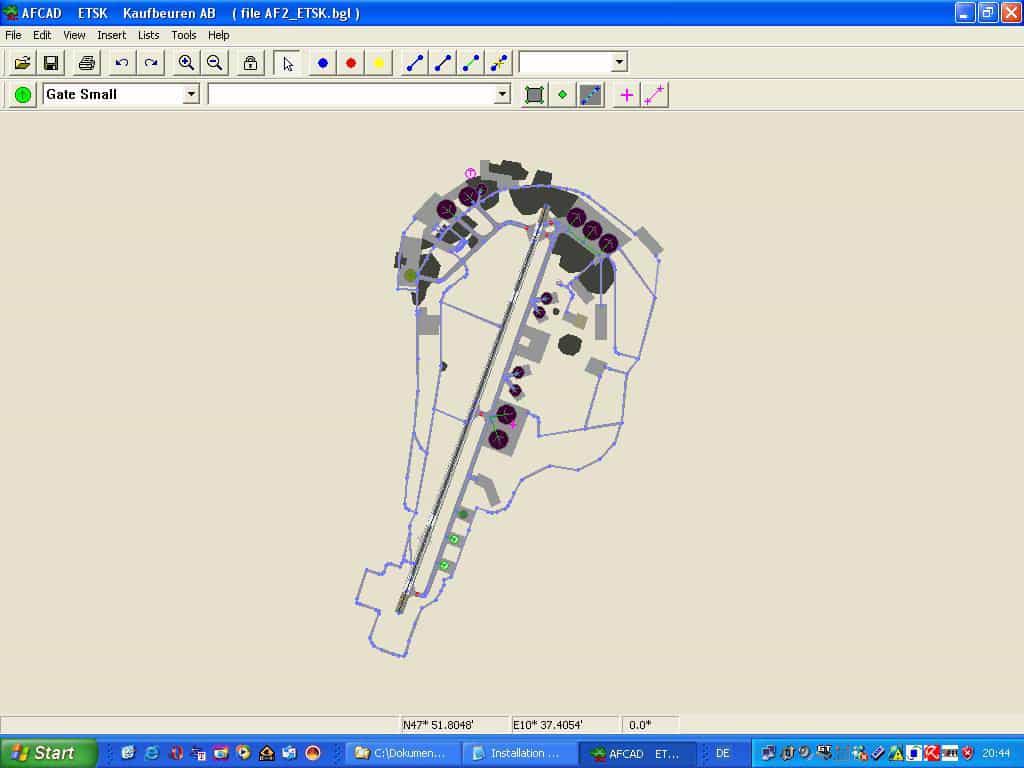Screen dimensions: 1024x768
Task: Open the wide empty dropdown beside Gate Small
Action: pyautogui.click(x=502, y=94)
